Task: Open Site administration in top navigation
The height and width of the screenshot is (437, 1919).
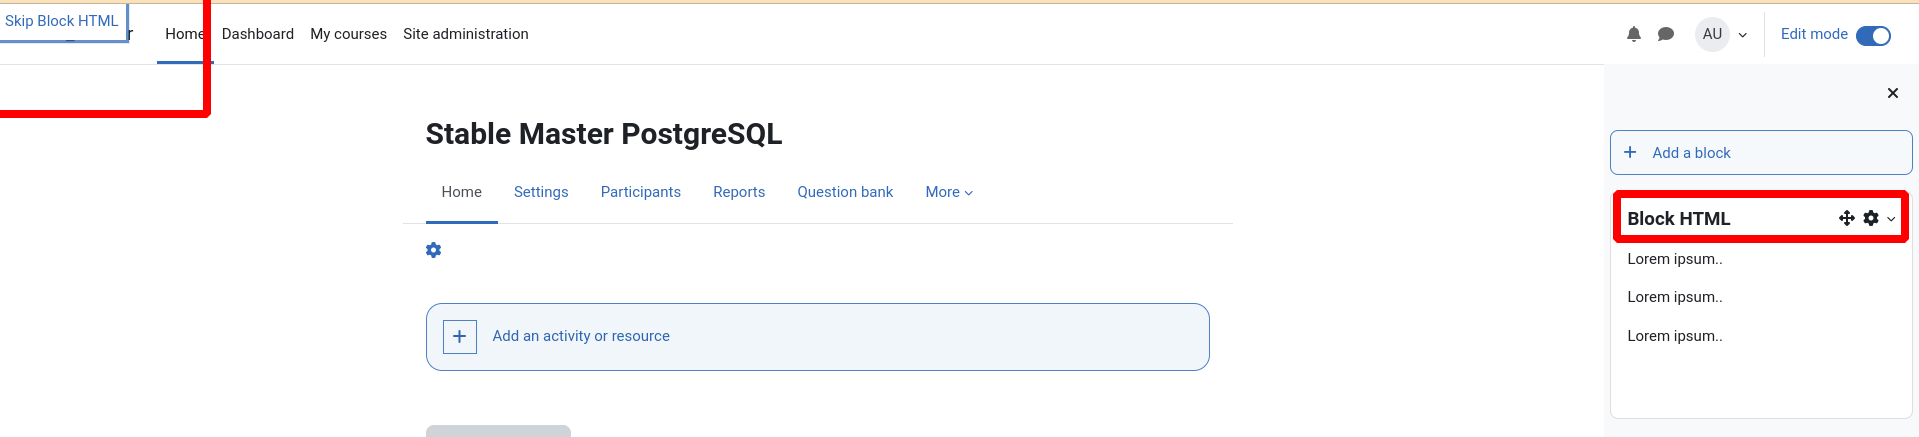Action: coord(466,34)
